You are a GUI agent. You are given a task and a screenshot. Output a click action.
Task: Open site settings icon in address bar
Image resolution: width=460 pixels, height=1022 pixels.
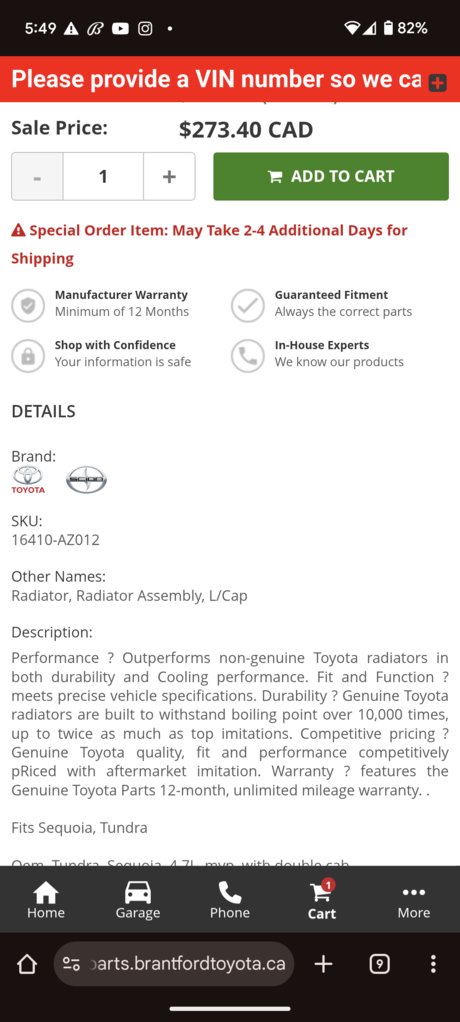click(x=71, y=964)
